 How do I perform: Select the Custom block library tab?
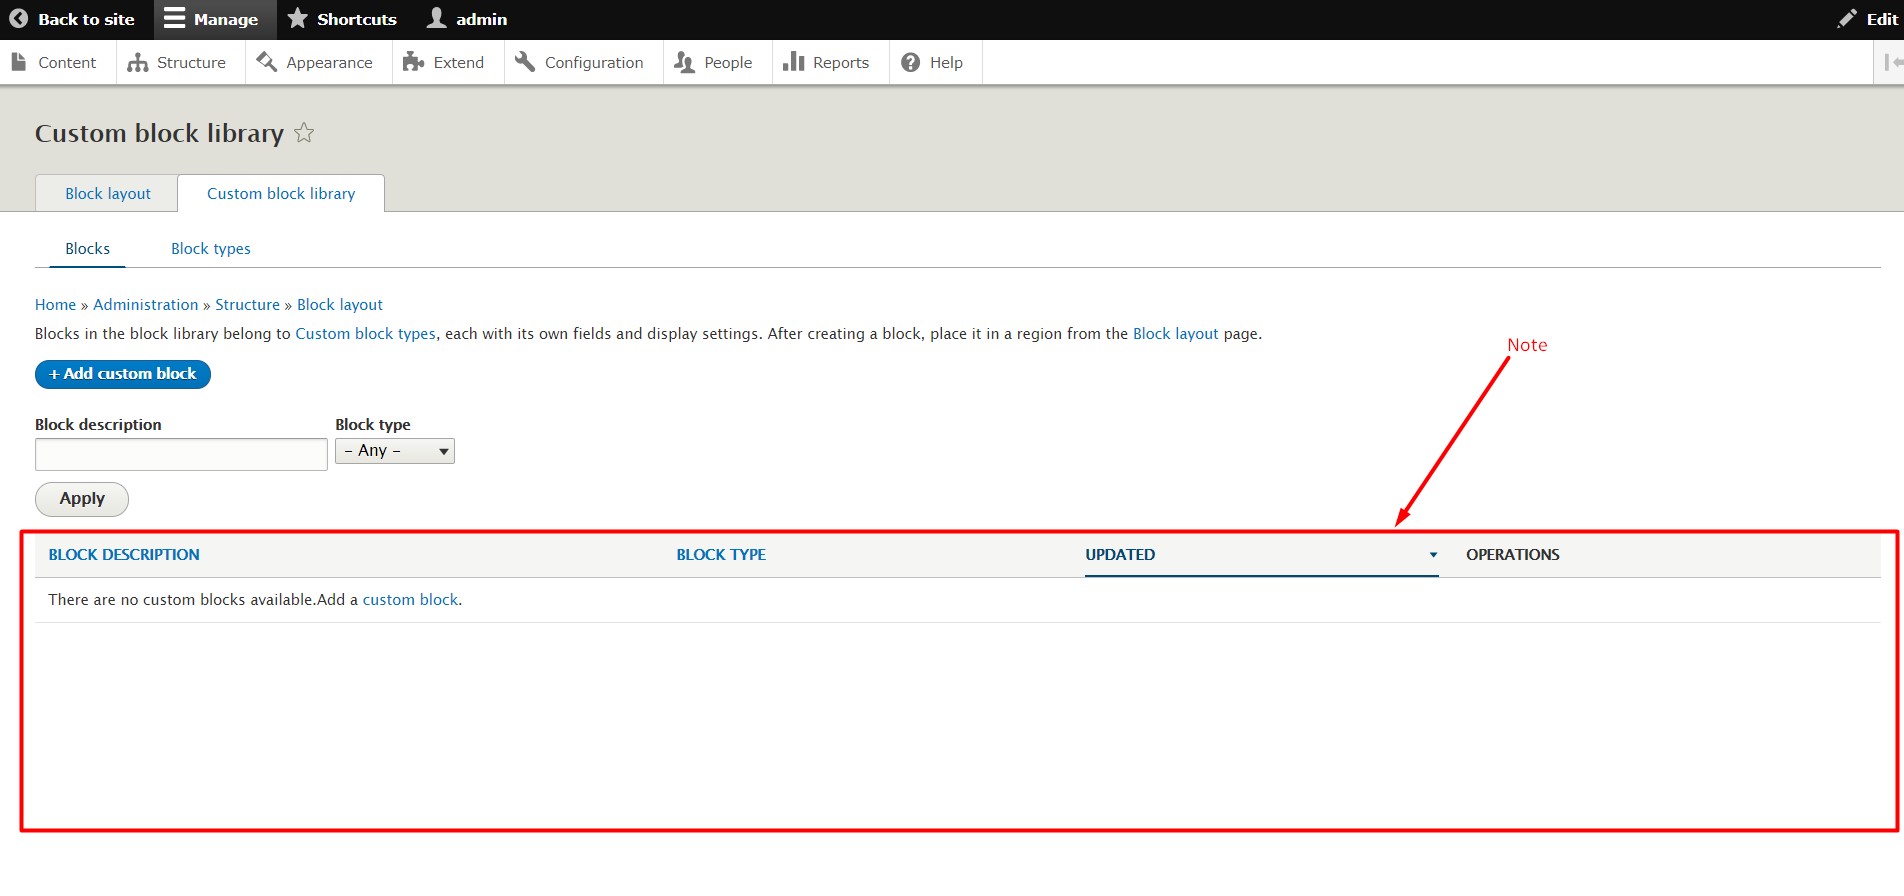[x=281, y=193]
